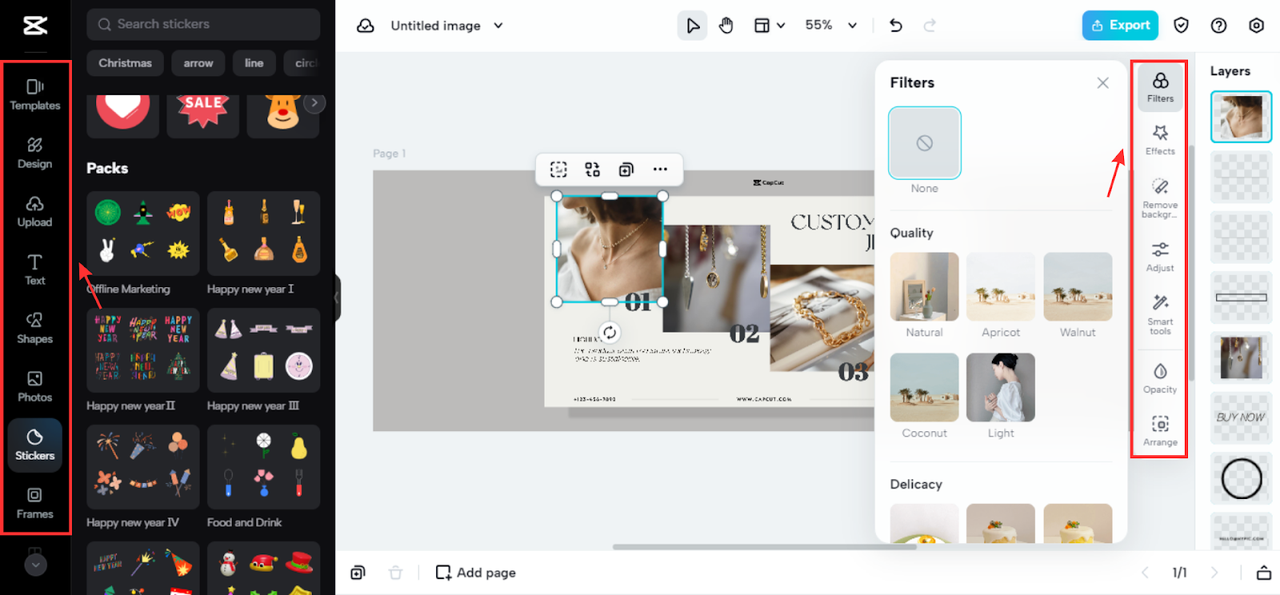This screenshot has height=595, width=1280.
Task: Expand the bottom pages tray
Action: click(x=1264, y=573)
